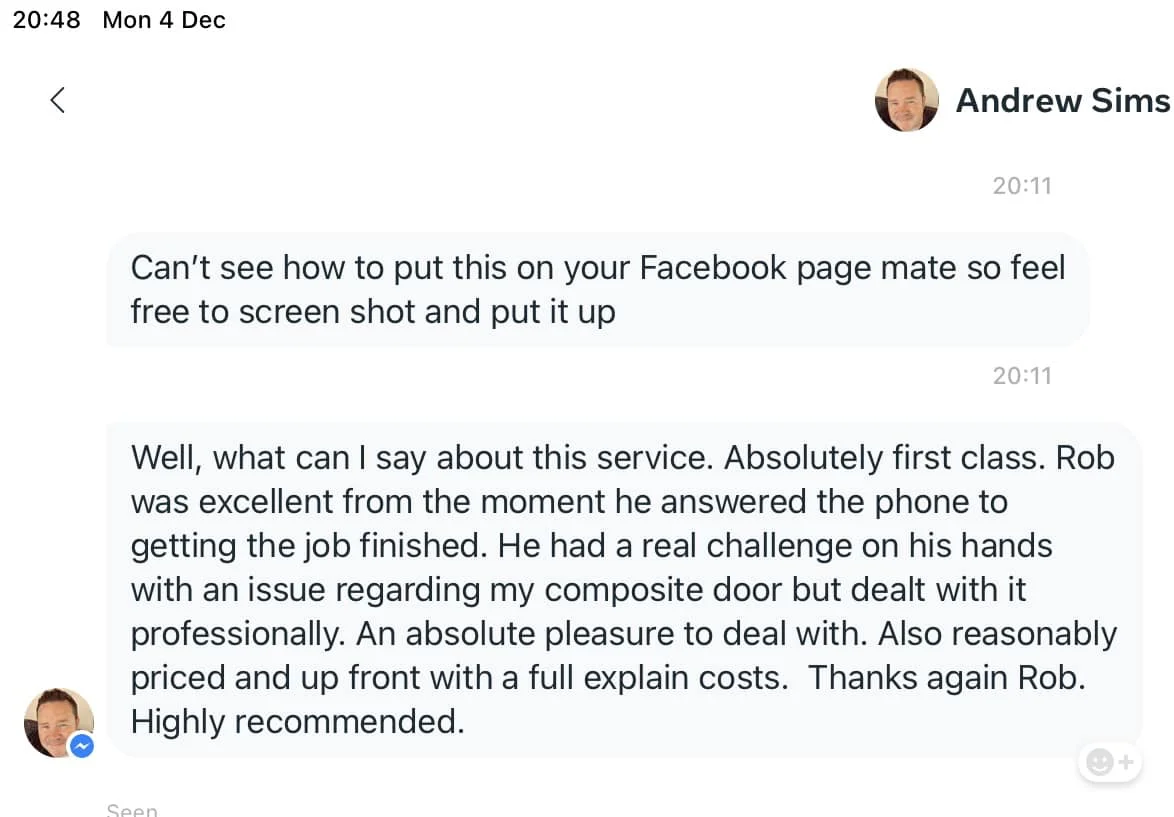Tap the sender's circular avatar beside the review
Screen dimensions: 1174x817
coord(58,721)
